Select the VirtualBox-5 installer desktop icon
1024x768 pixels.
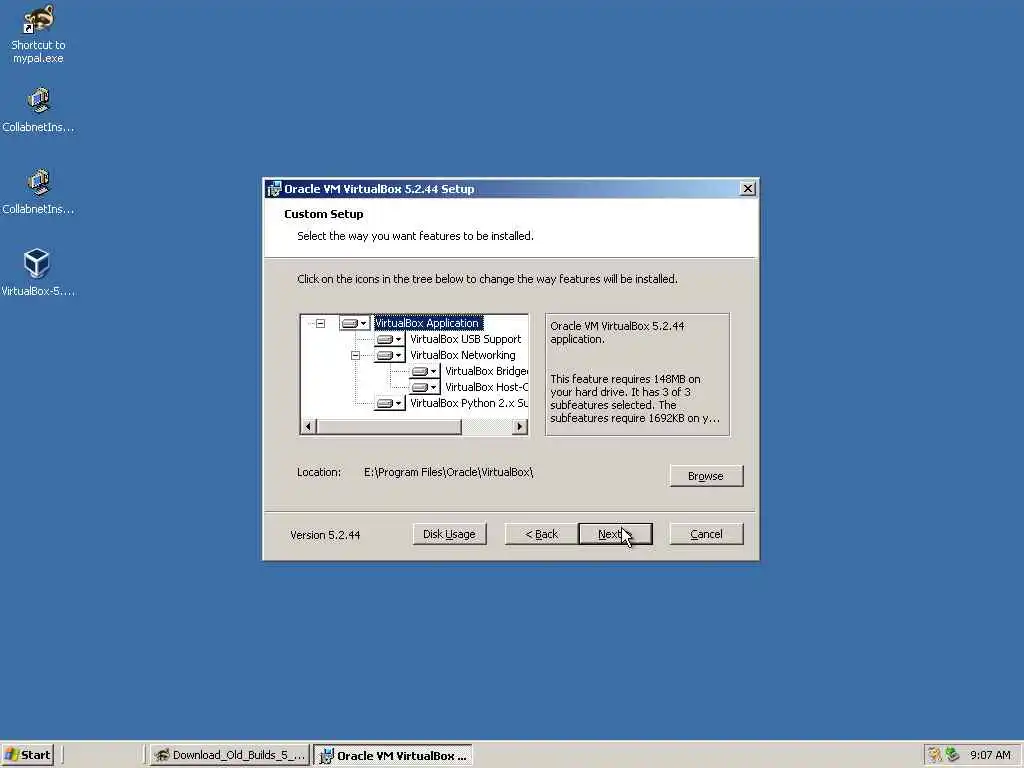tap(37, 273)
